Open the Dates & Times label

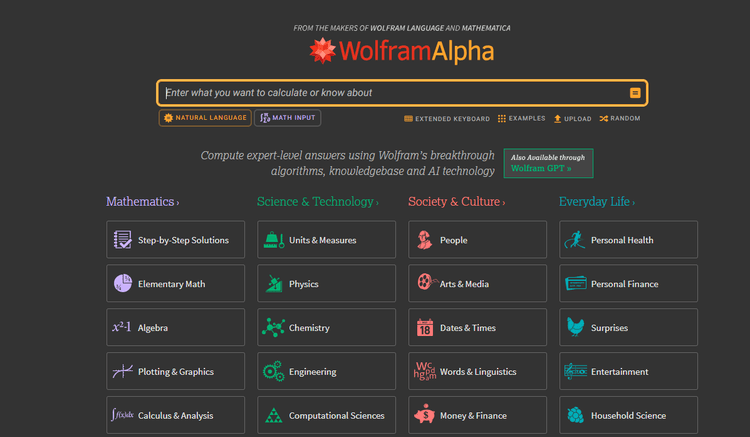[x=467, y=328]
